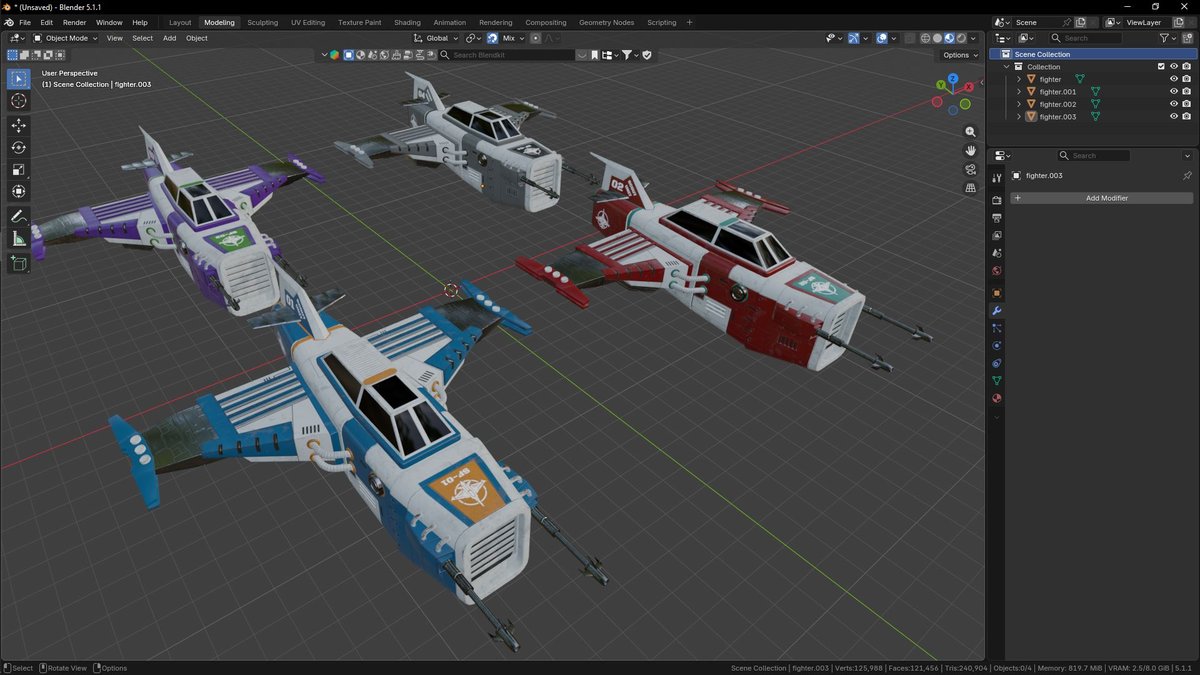Hide fighter.001 using its eye icon
Screen dimensions: 1200x675
click(x=1174, y=92)
